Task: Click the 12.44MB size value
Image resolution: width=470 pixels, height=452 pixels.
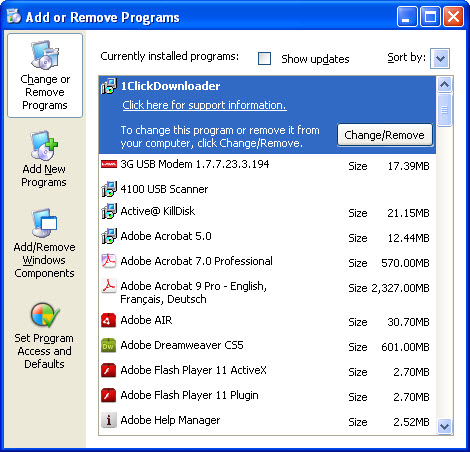Action: (408, 238)
